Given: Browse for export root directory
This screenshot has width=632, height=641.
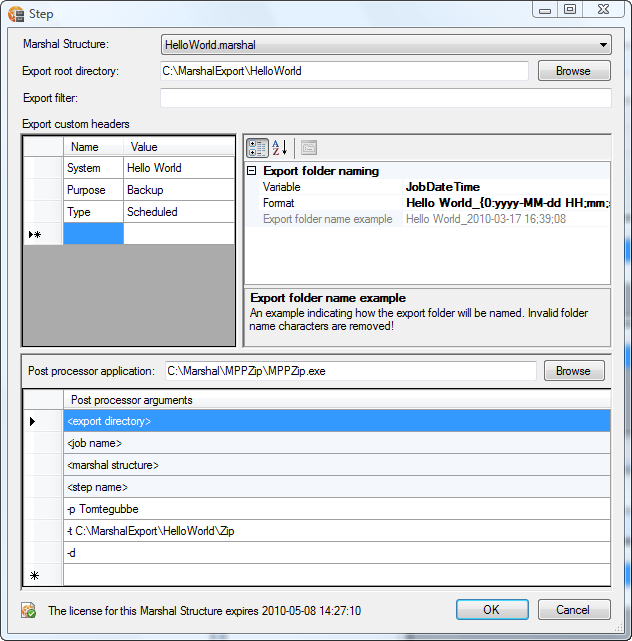Looking at the screenshot, I should [574, 71].
